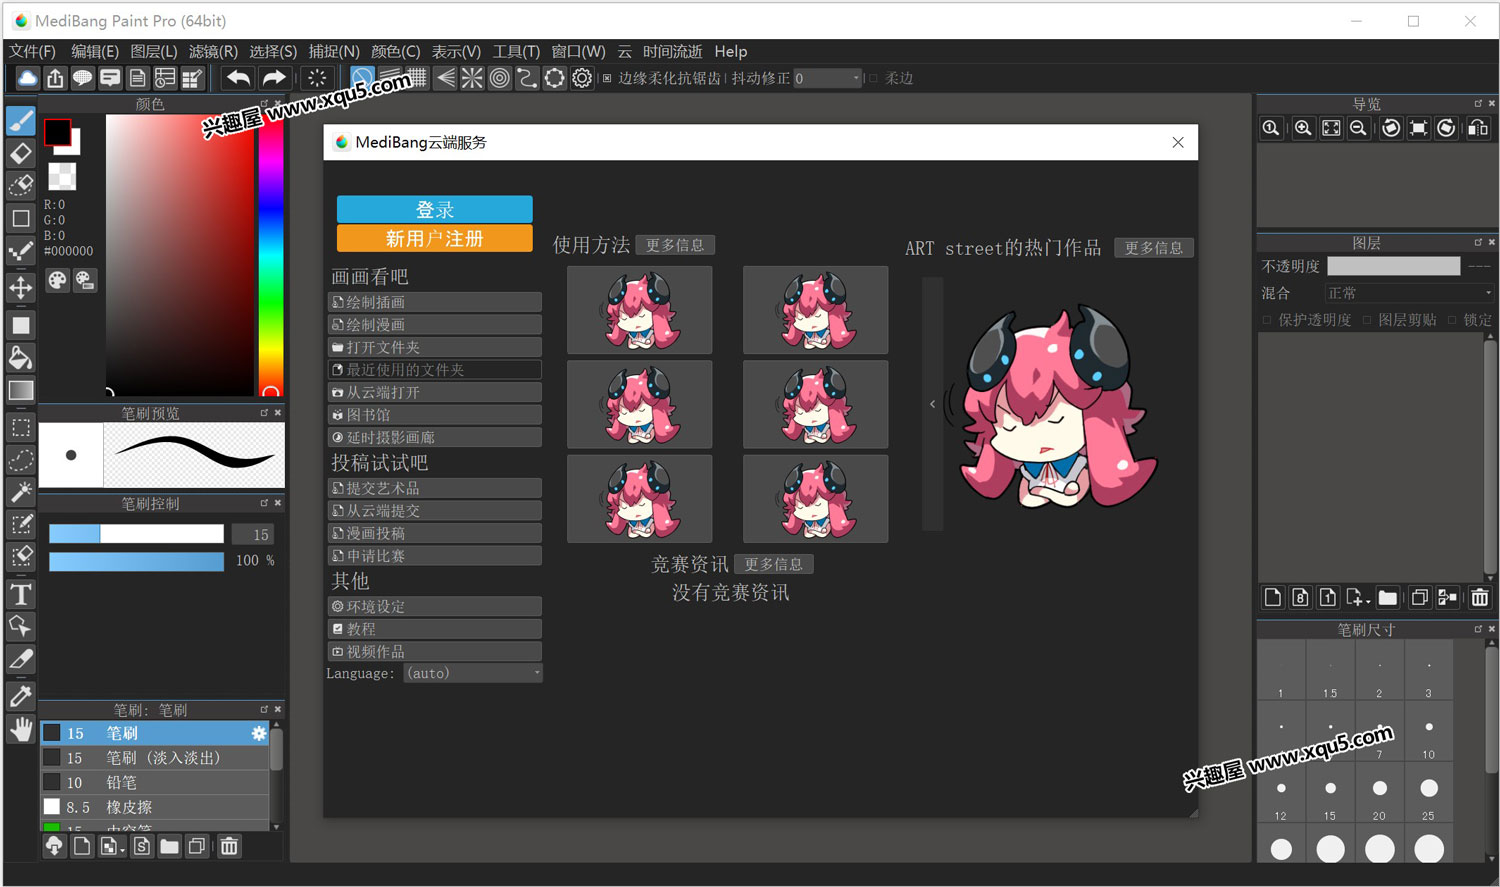Click the rainbow hue bar in Color panel
The height and width of the screenshot is (887, 1500).
point(271,254)
